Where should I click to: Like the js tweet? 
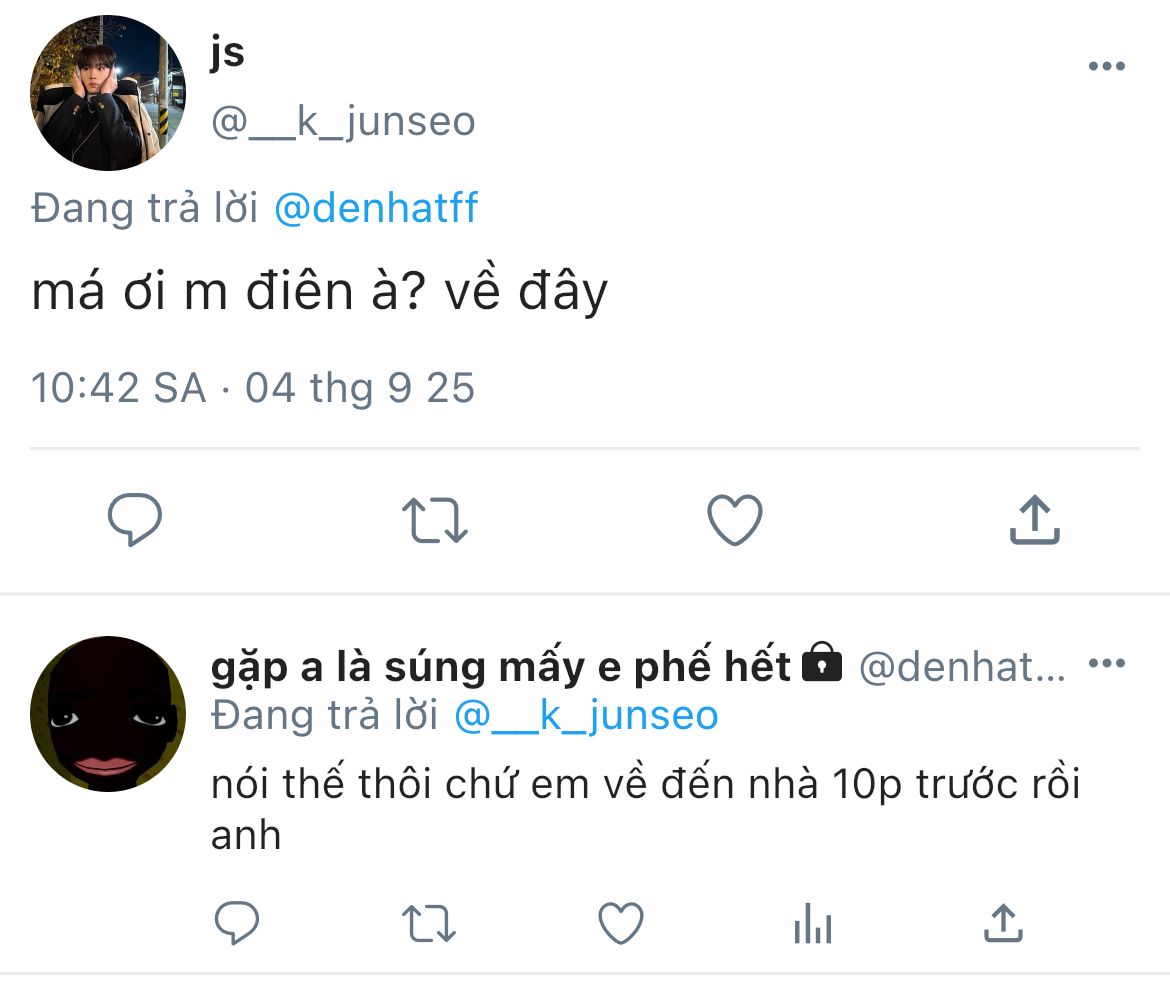[x=735, y=521]
